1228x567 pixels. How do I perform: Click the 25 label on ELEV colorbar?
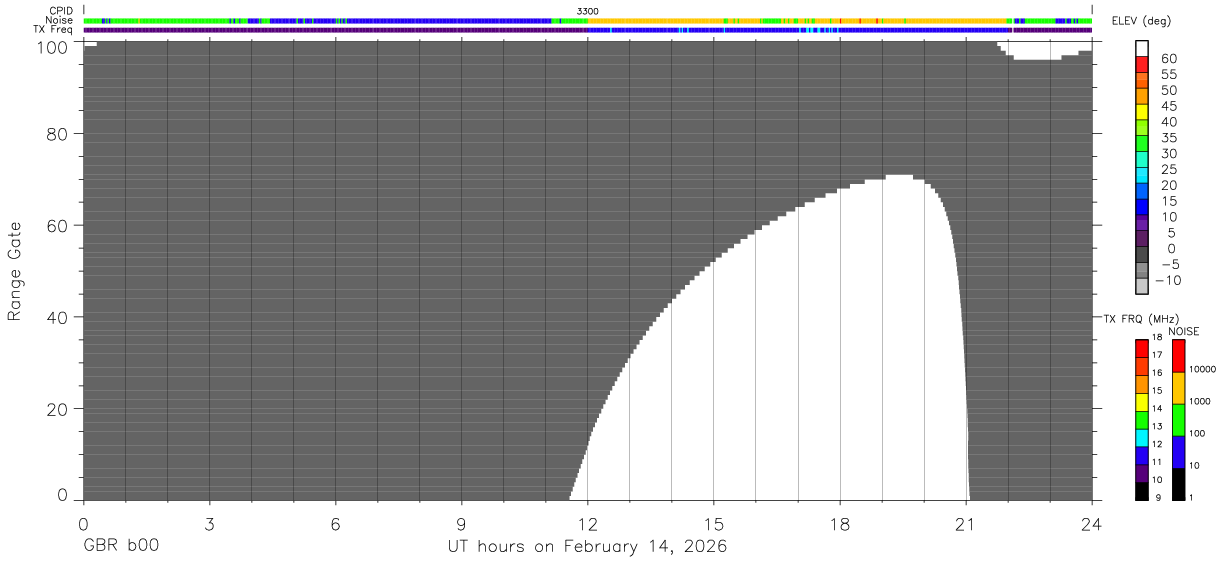1168,170
